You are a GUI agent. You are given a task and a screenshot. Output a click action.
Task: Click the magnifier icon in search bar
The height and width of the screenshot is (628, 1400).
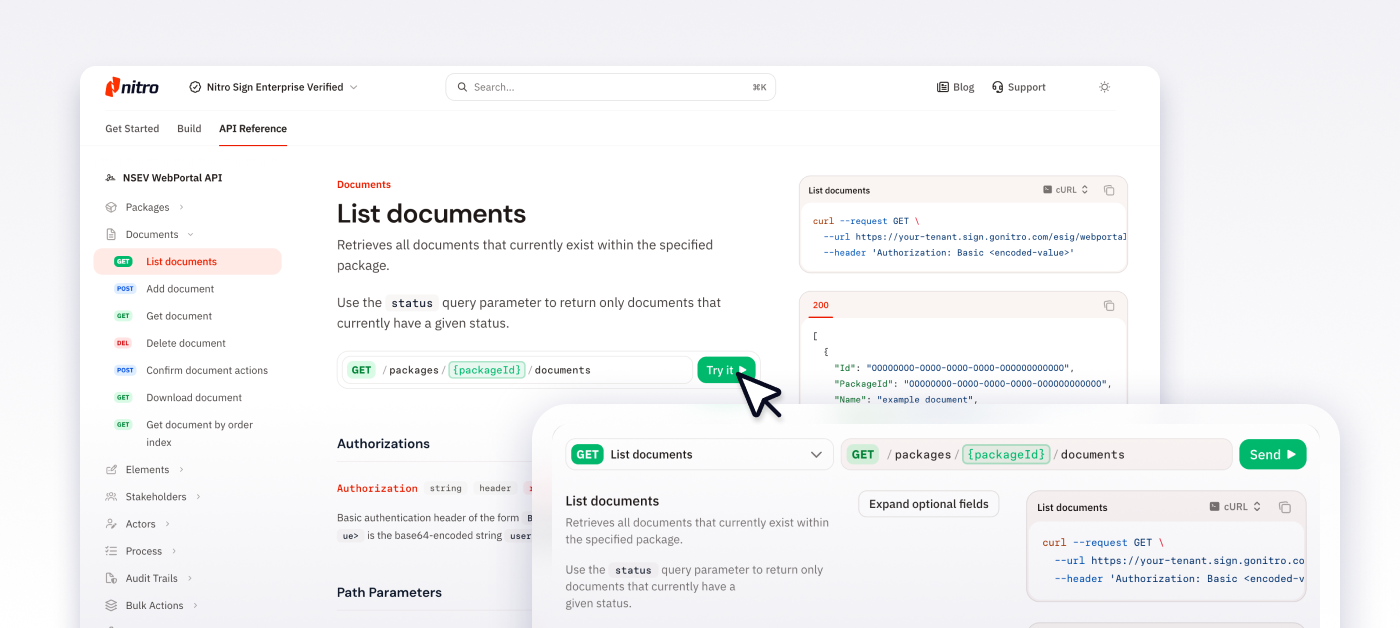462,87
